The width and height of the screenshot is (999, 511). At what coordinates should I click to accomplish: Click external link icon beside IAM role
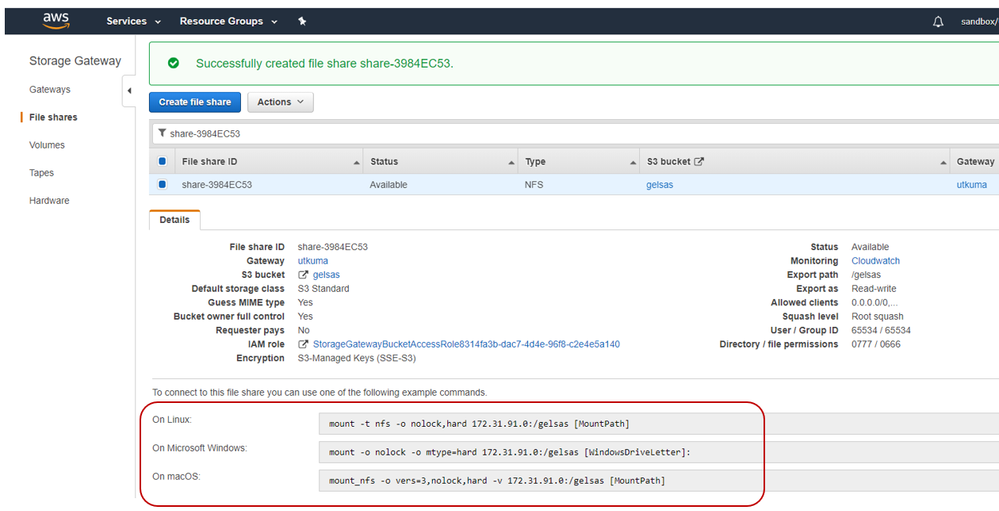click(x=303, y=345)
